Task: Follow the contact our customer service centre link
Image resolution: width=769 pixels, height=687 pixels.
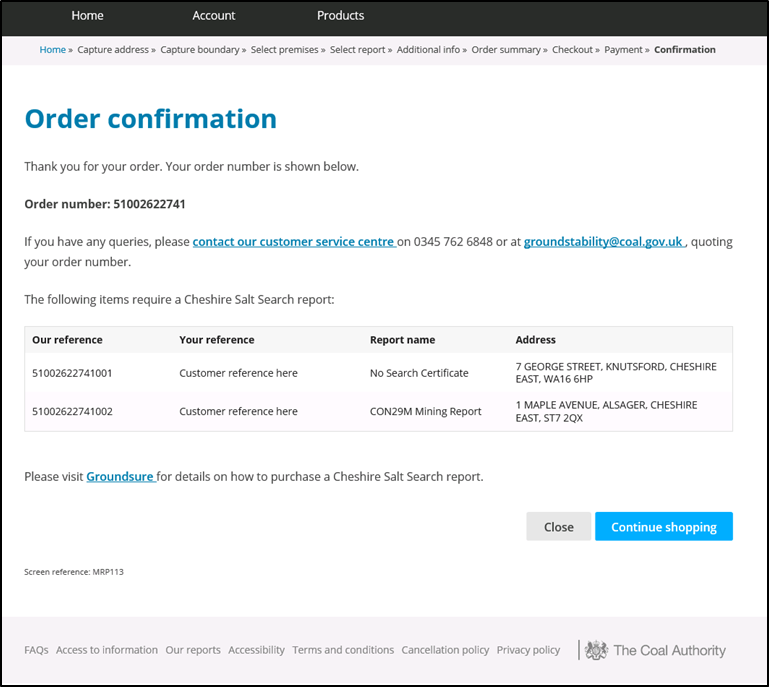Action: tap(293, 242)
